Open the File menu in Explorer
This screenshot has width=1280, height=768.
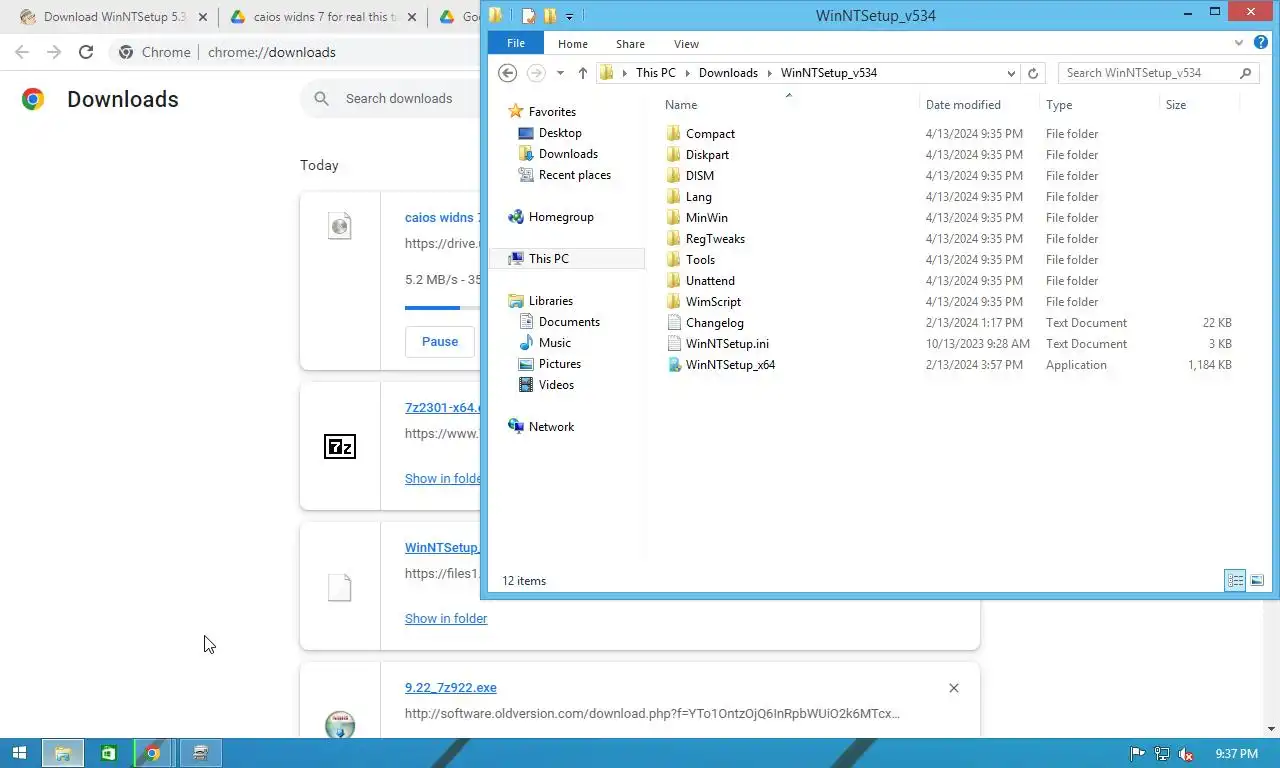[516, 43]
